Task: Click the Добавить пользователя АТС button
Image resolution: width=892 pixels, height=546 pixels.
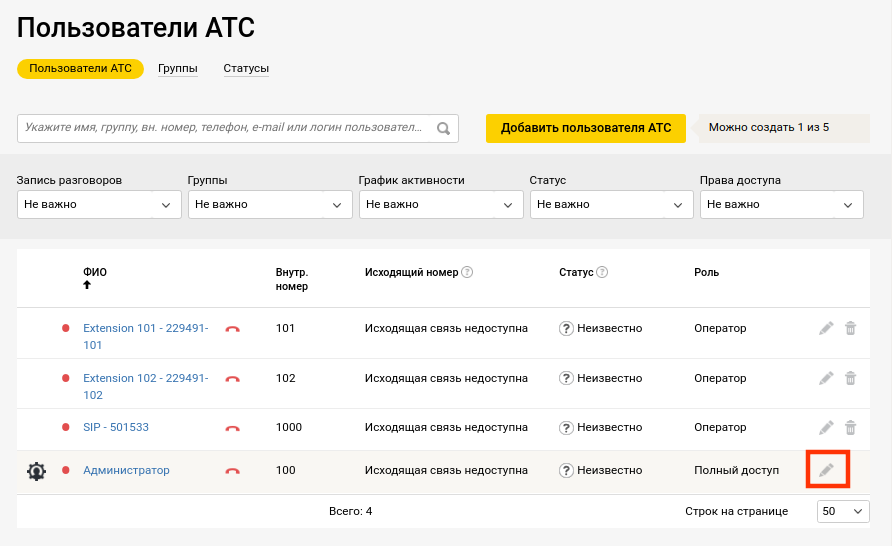Action: point(585,128)
